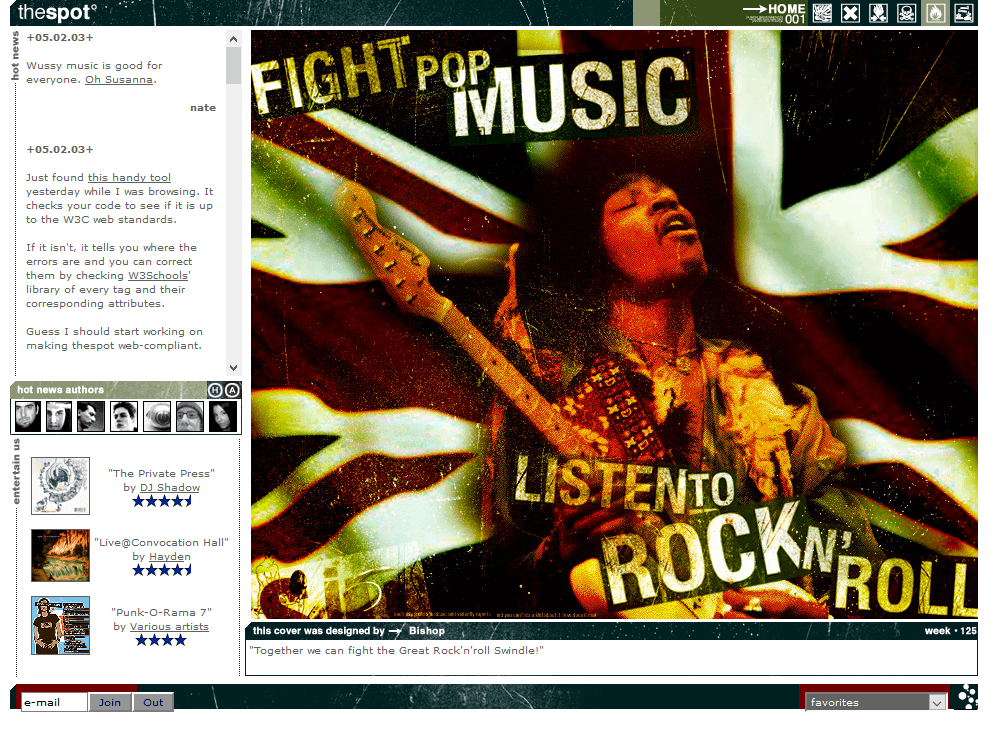Open the seventh author's long-haired woman thumbnail
Viewport: 990px width, 730px height.
pos(223,417)
